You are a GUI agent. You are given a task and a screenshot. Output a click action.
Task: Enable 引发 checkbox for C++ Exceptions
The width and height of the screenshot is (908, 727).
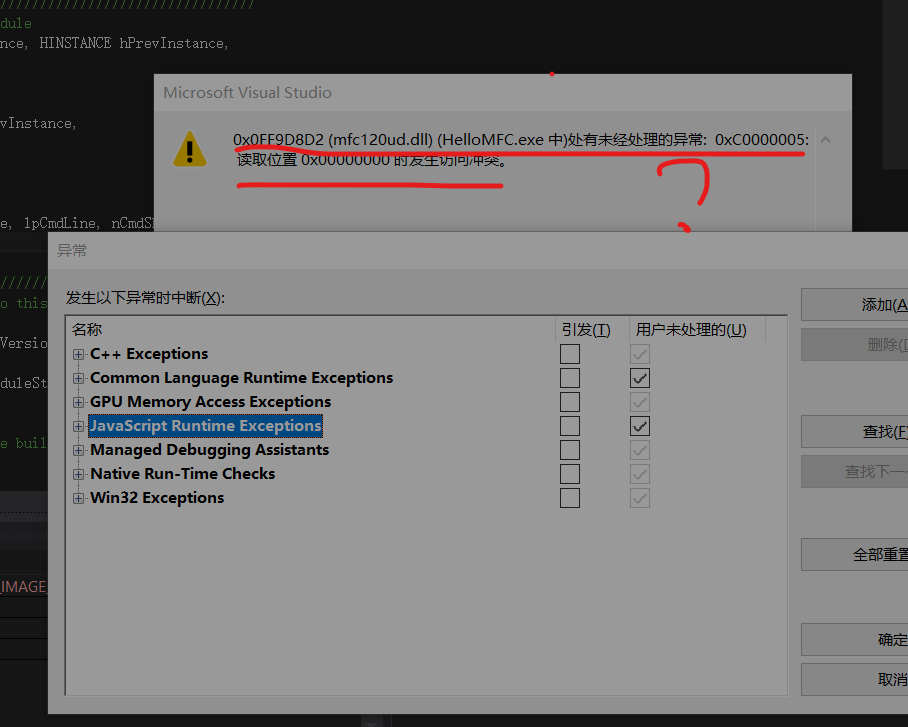tap(570, 354)
